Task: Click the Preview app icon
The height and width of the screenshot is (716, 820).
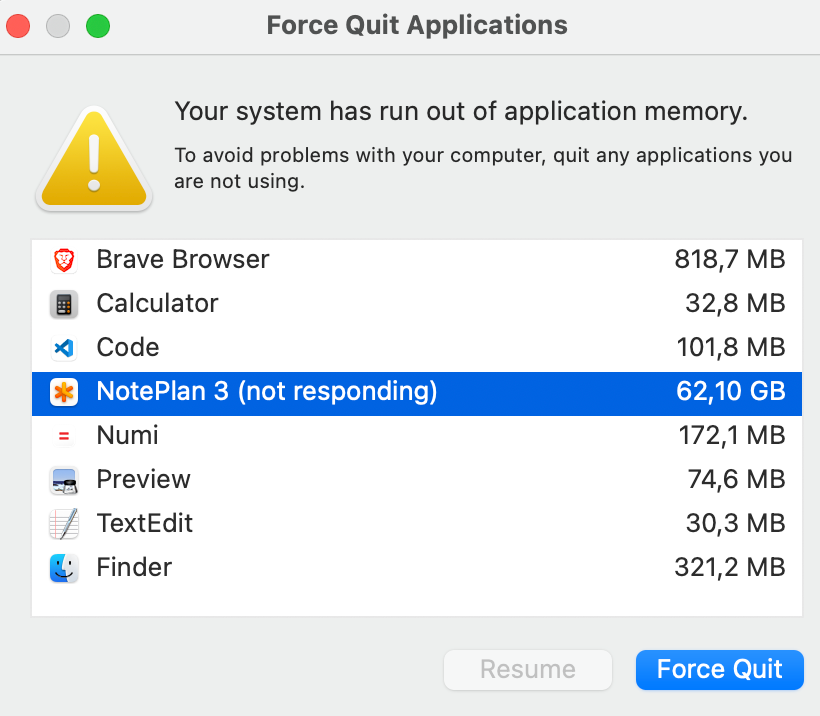Action: pyautogui.click(x=64, y=480)
